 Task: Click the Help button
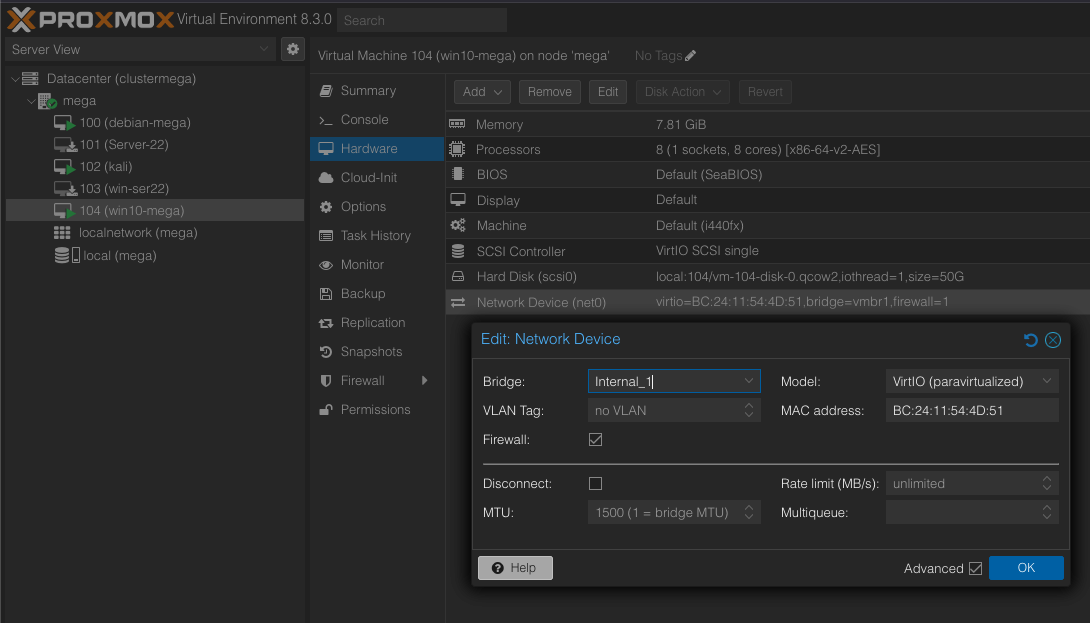click(515, 568)
